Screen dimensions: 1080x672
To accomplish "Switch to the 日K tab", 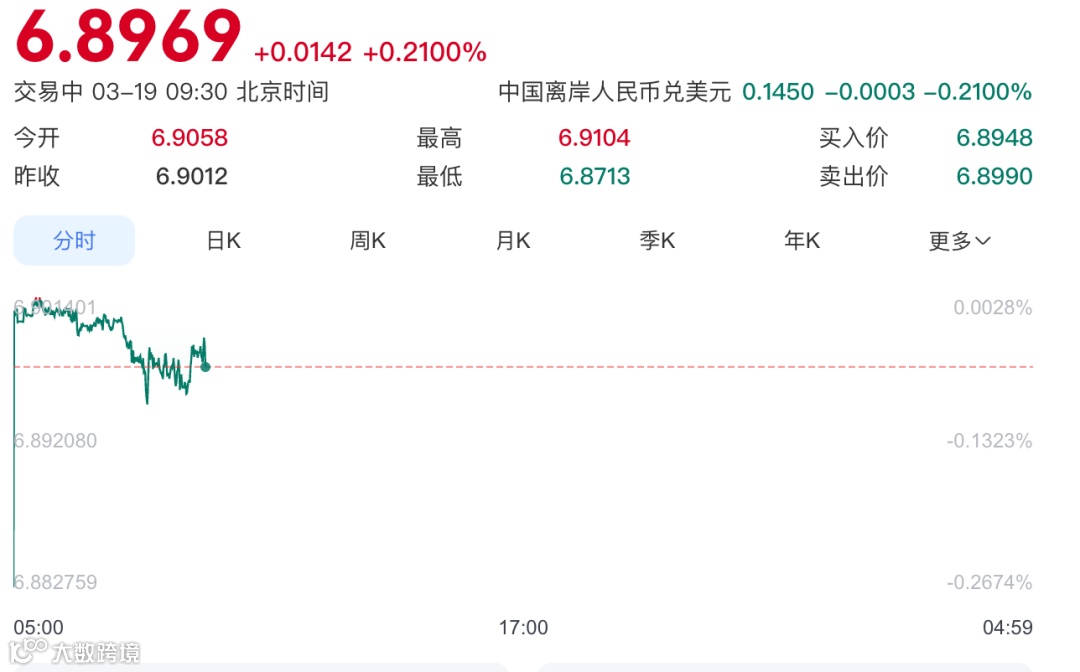I will click(x=222, y=240).
